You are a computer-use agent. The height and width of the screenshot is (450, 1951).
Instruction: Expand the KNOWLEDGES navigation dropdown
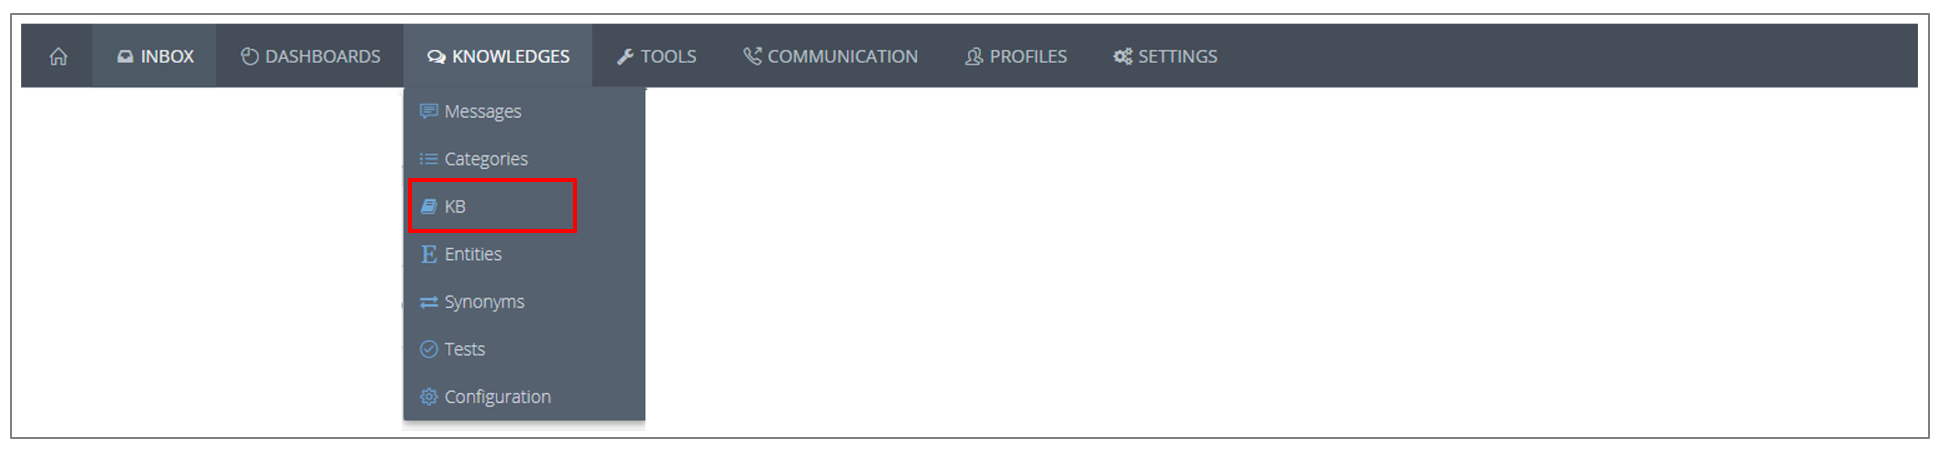(498, 56)
